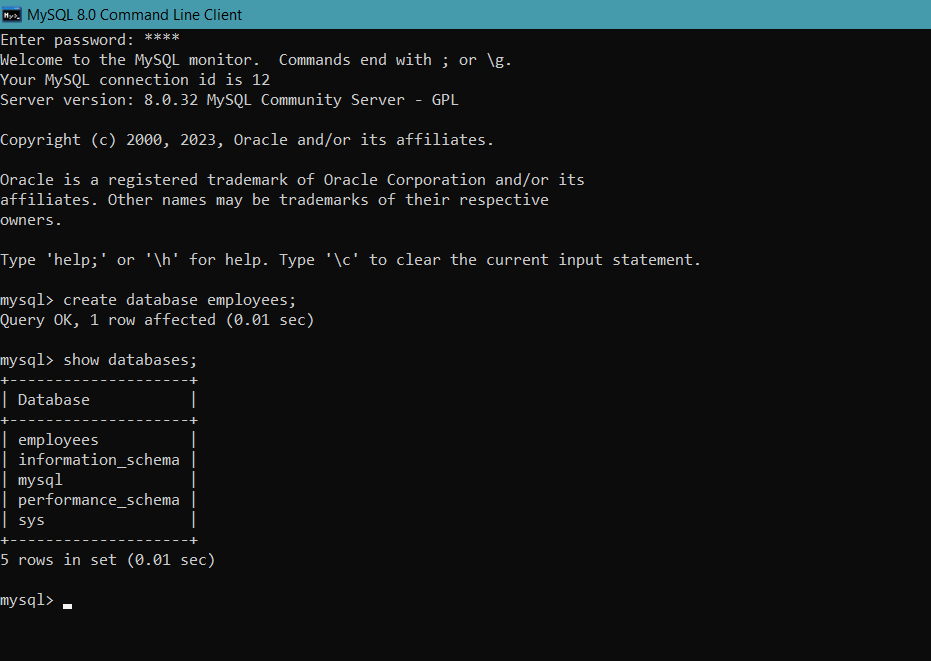The image size is (931, 661).
Task: Click the MySQL icon in title bar
Action: pyautogui.click(x=11, y=14)
